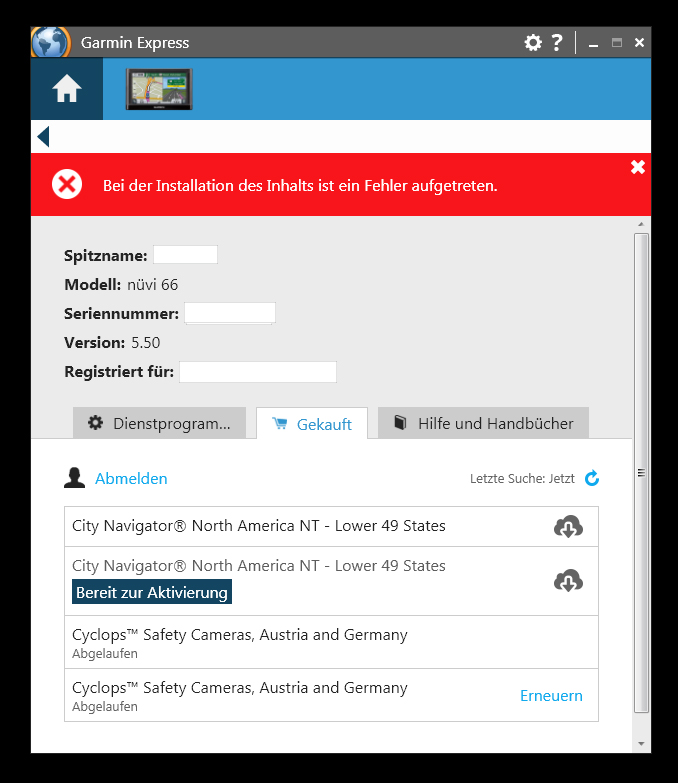Switch to the Dienstprogram... tab

pos(159,423)
